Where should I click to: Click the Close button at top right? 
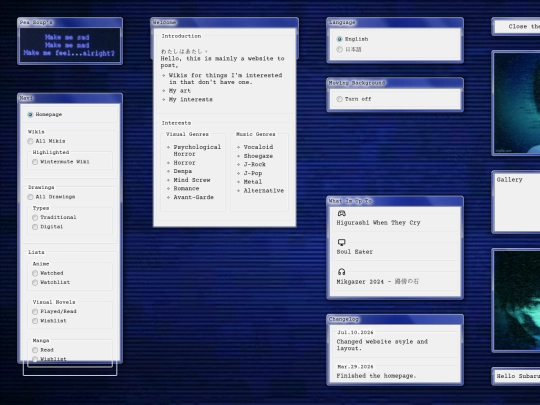click(x=516, y=27)
